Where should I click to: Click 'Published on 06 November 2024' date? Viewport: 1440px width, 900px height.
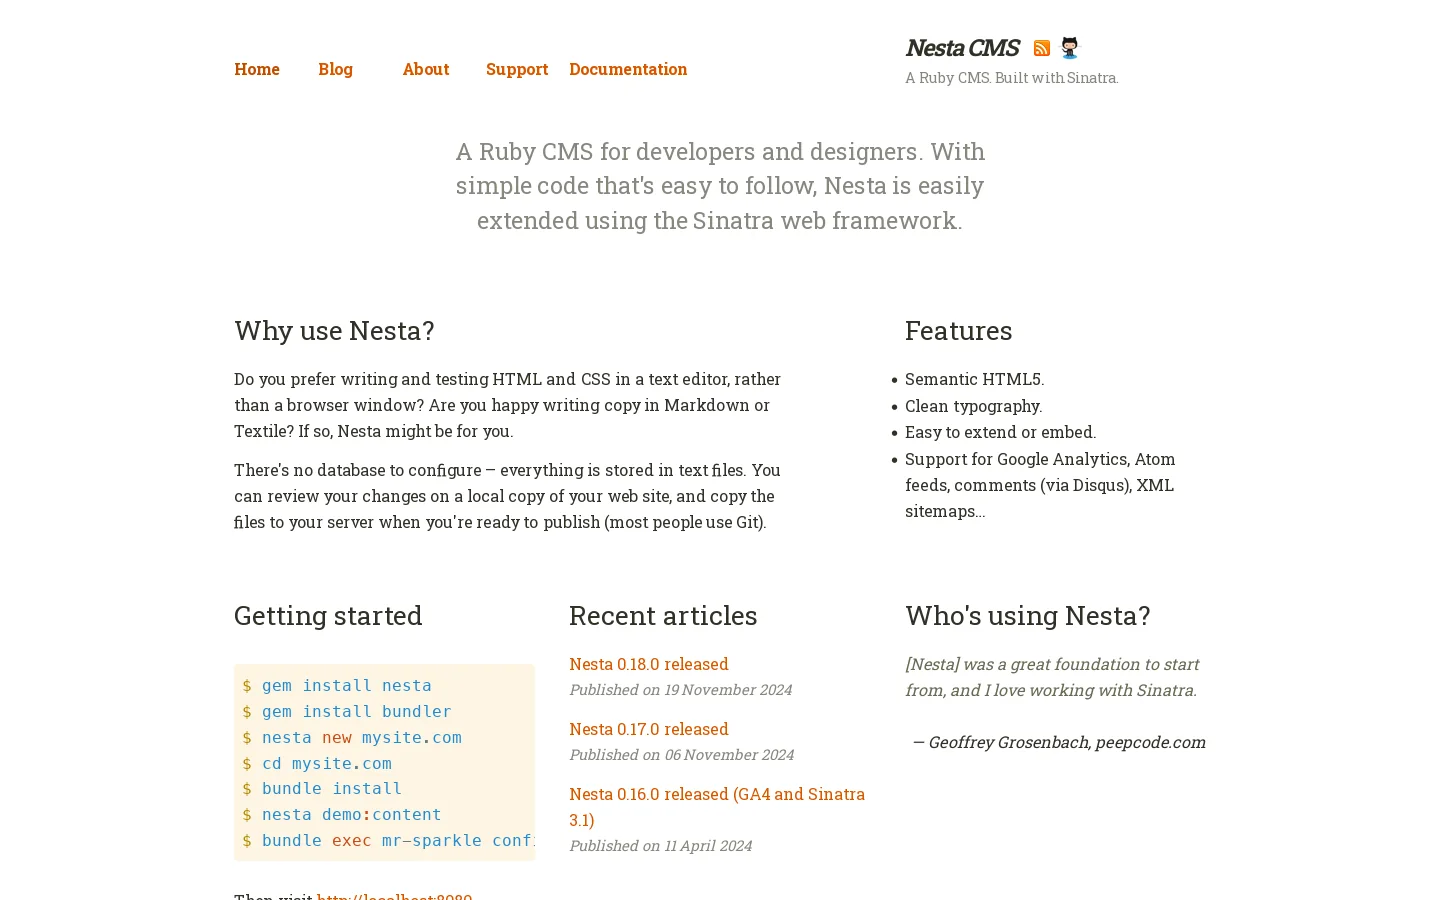click(681, 755)
